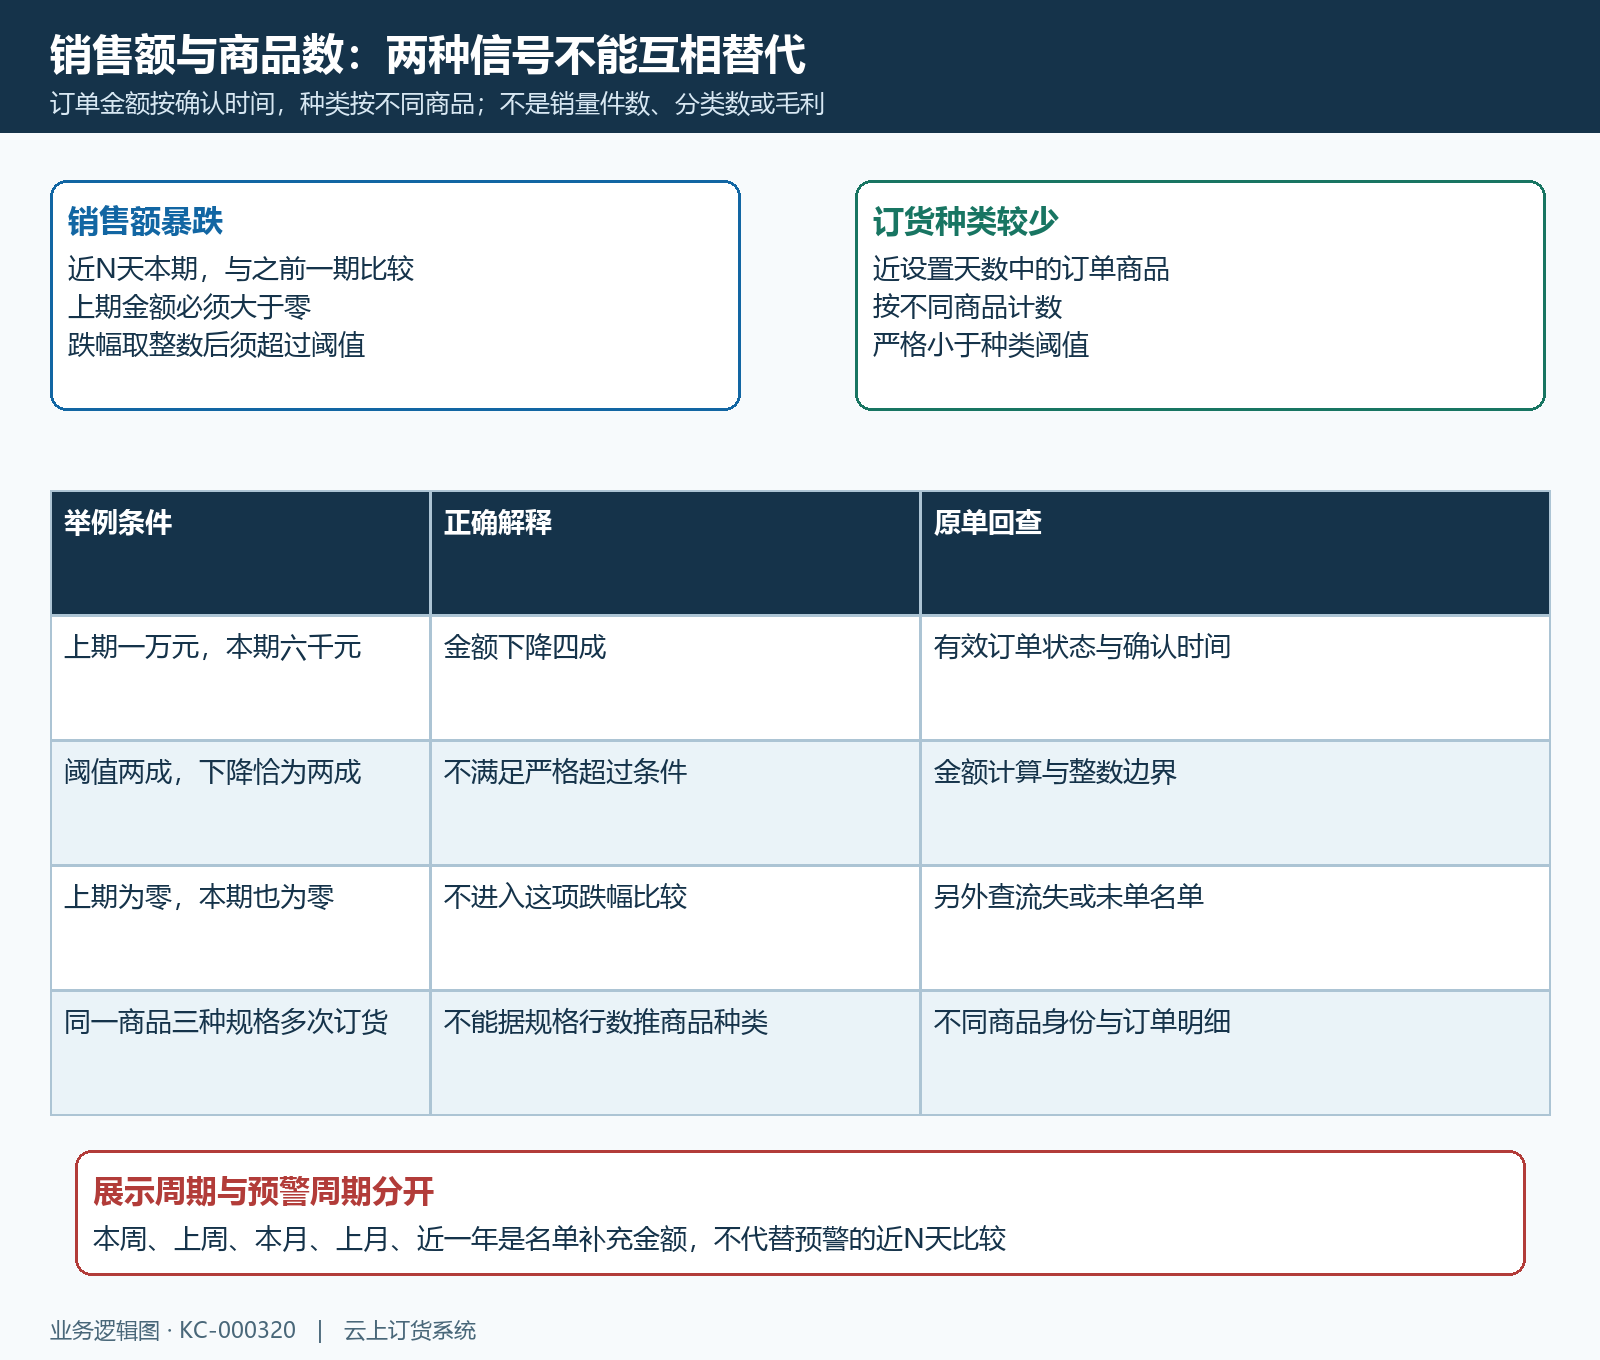Viewport: 1600px width, 1360px height.
Task: Click the line "近设置天数中的订单商品"
Action: (x=1020, y=269)
